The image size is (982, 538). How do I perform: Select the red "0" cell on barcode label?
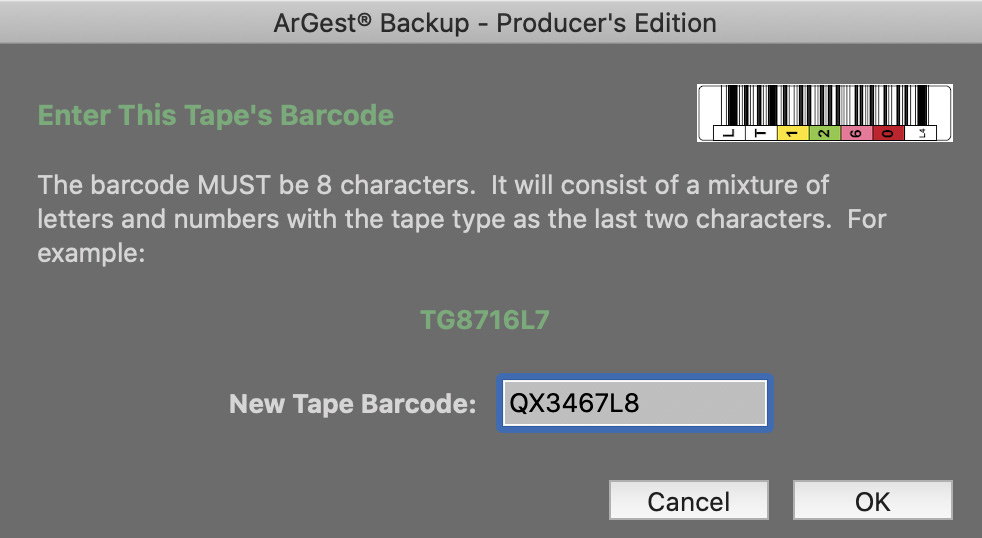click(888, 133)
